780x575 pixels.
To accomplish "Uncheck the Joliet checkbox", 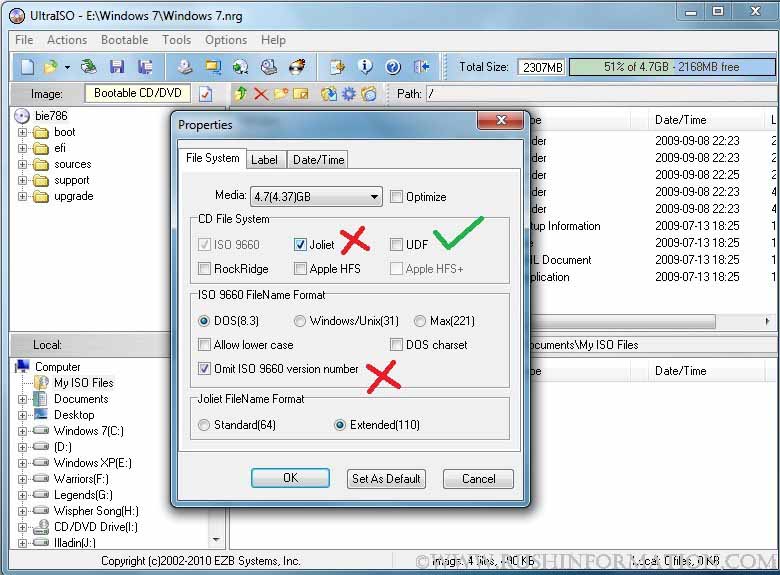I will click(301, 244).
